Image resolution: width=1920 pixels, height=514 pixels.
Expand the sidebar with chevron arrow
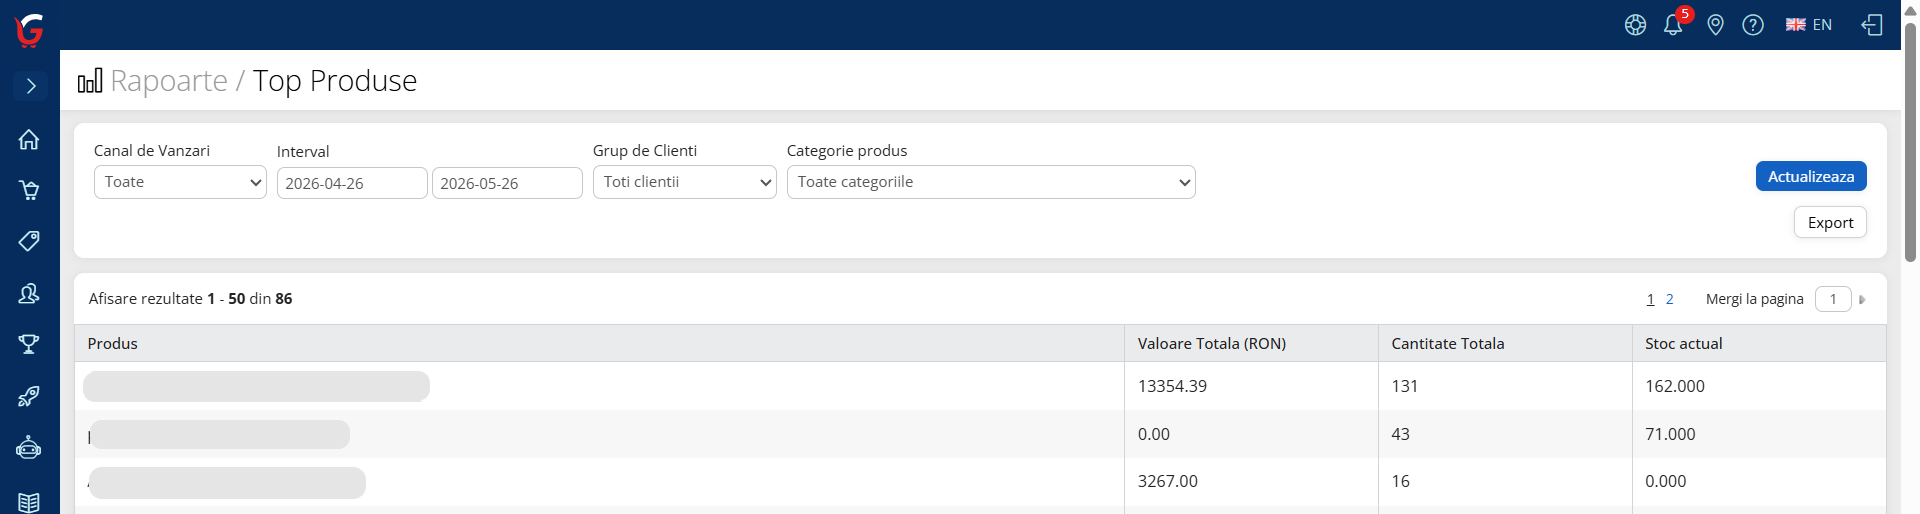pyautogui.click(x=30, y=86)
